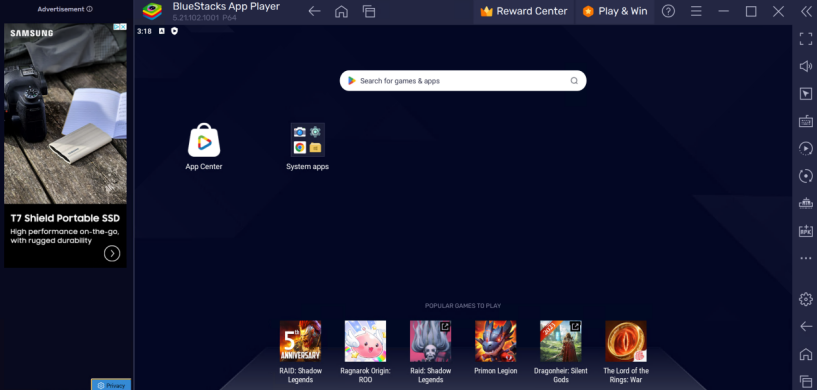Open Ragnarok Origin: ROO game
817x390 pixels.
click(365, 341)
